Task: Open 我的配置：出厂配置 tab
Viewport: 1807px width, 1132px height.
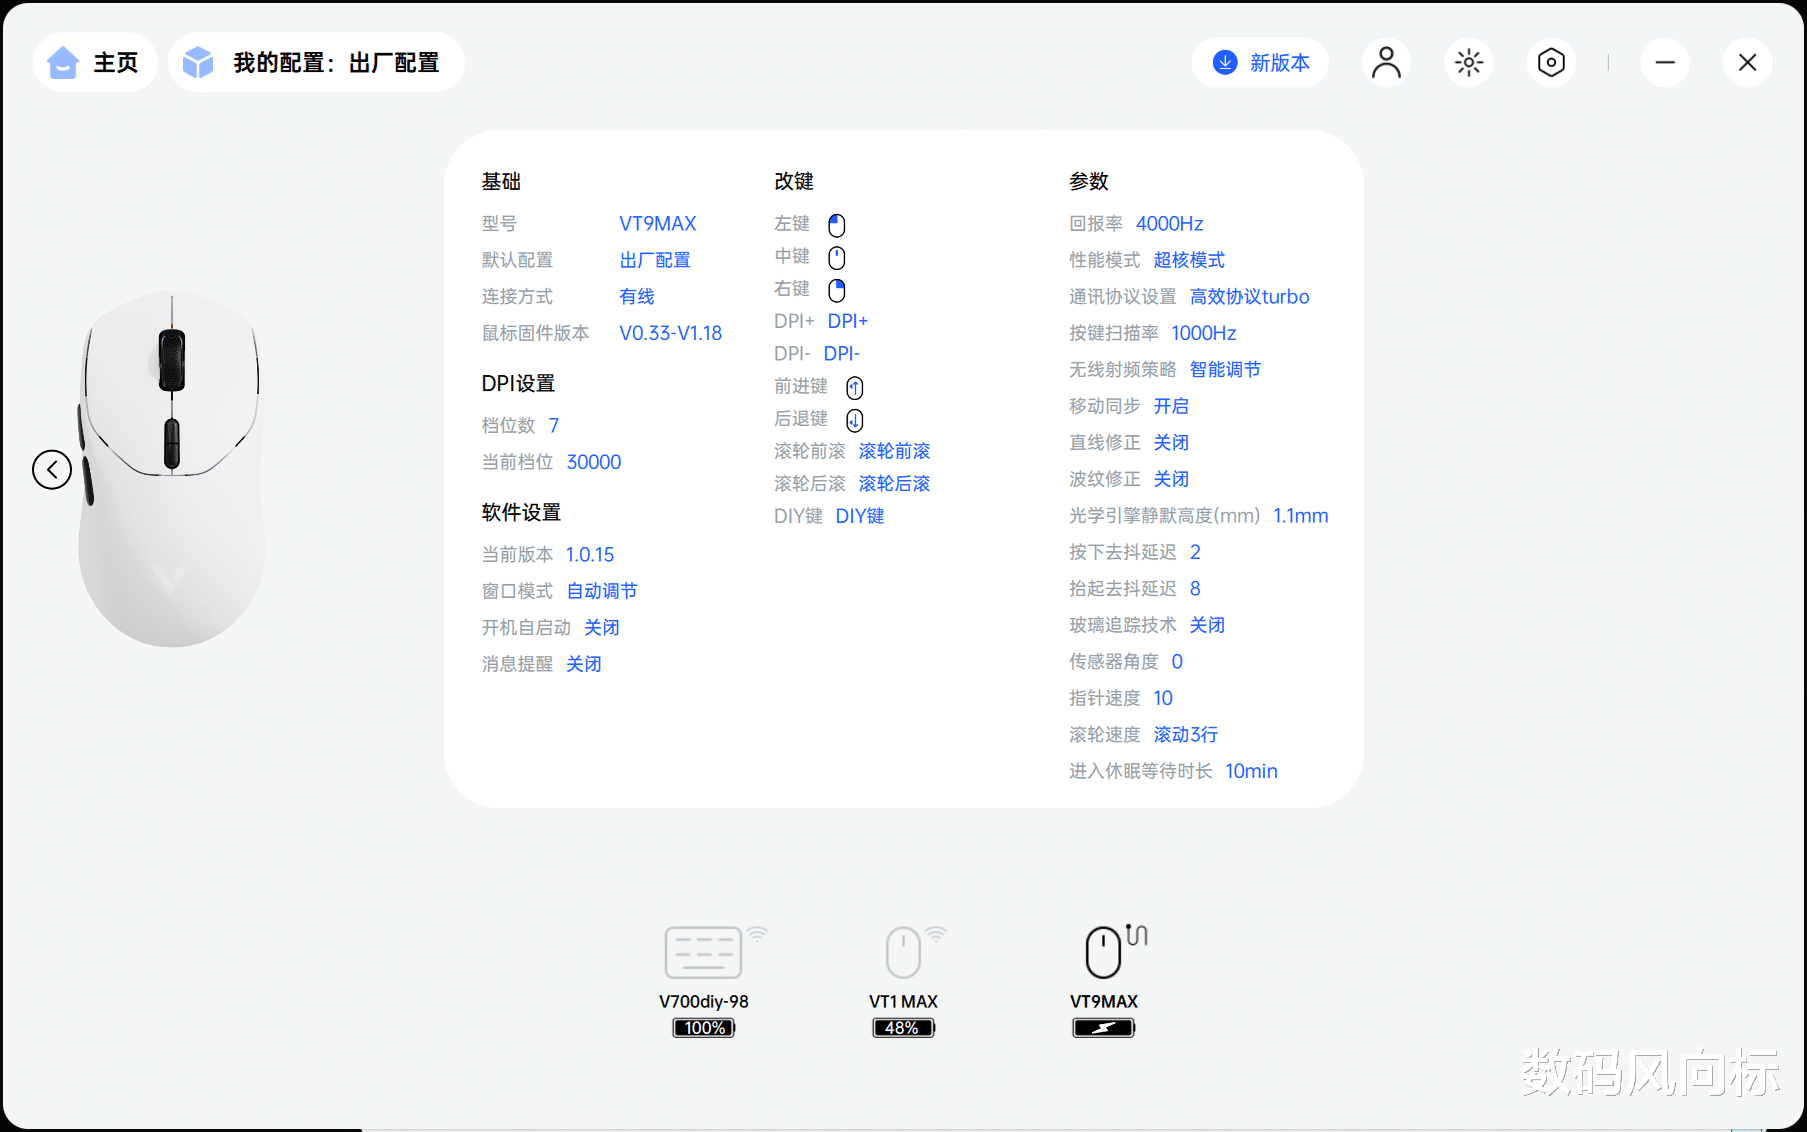Action: (x=316, y=62)
